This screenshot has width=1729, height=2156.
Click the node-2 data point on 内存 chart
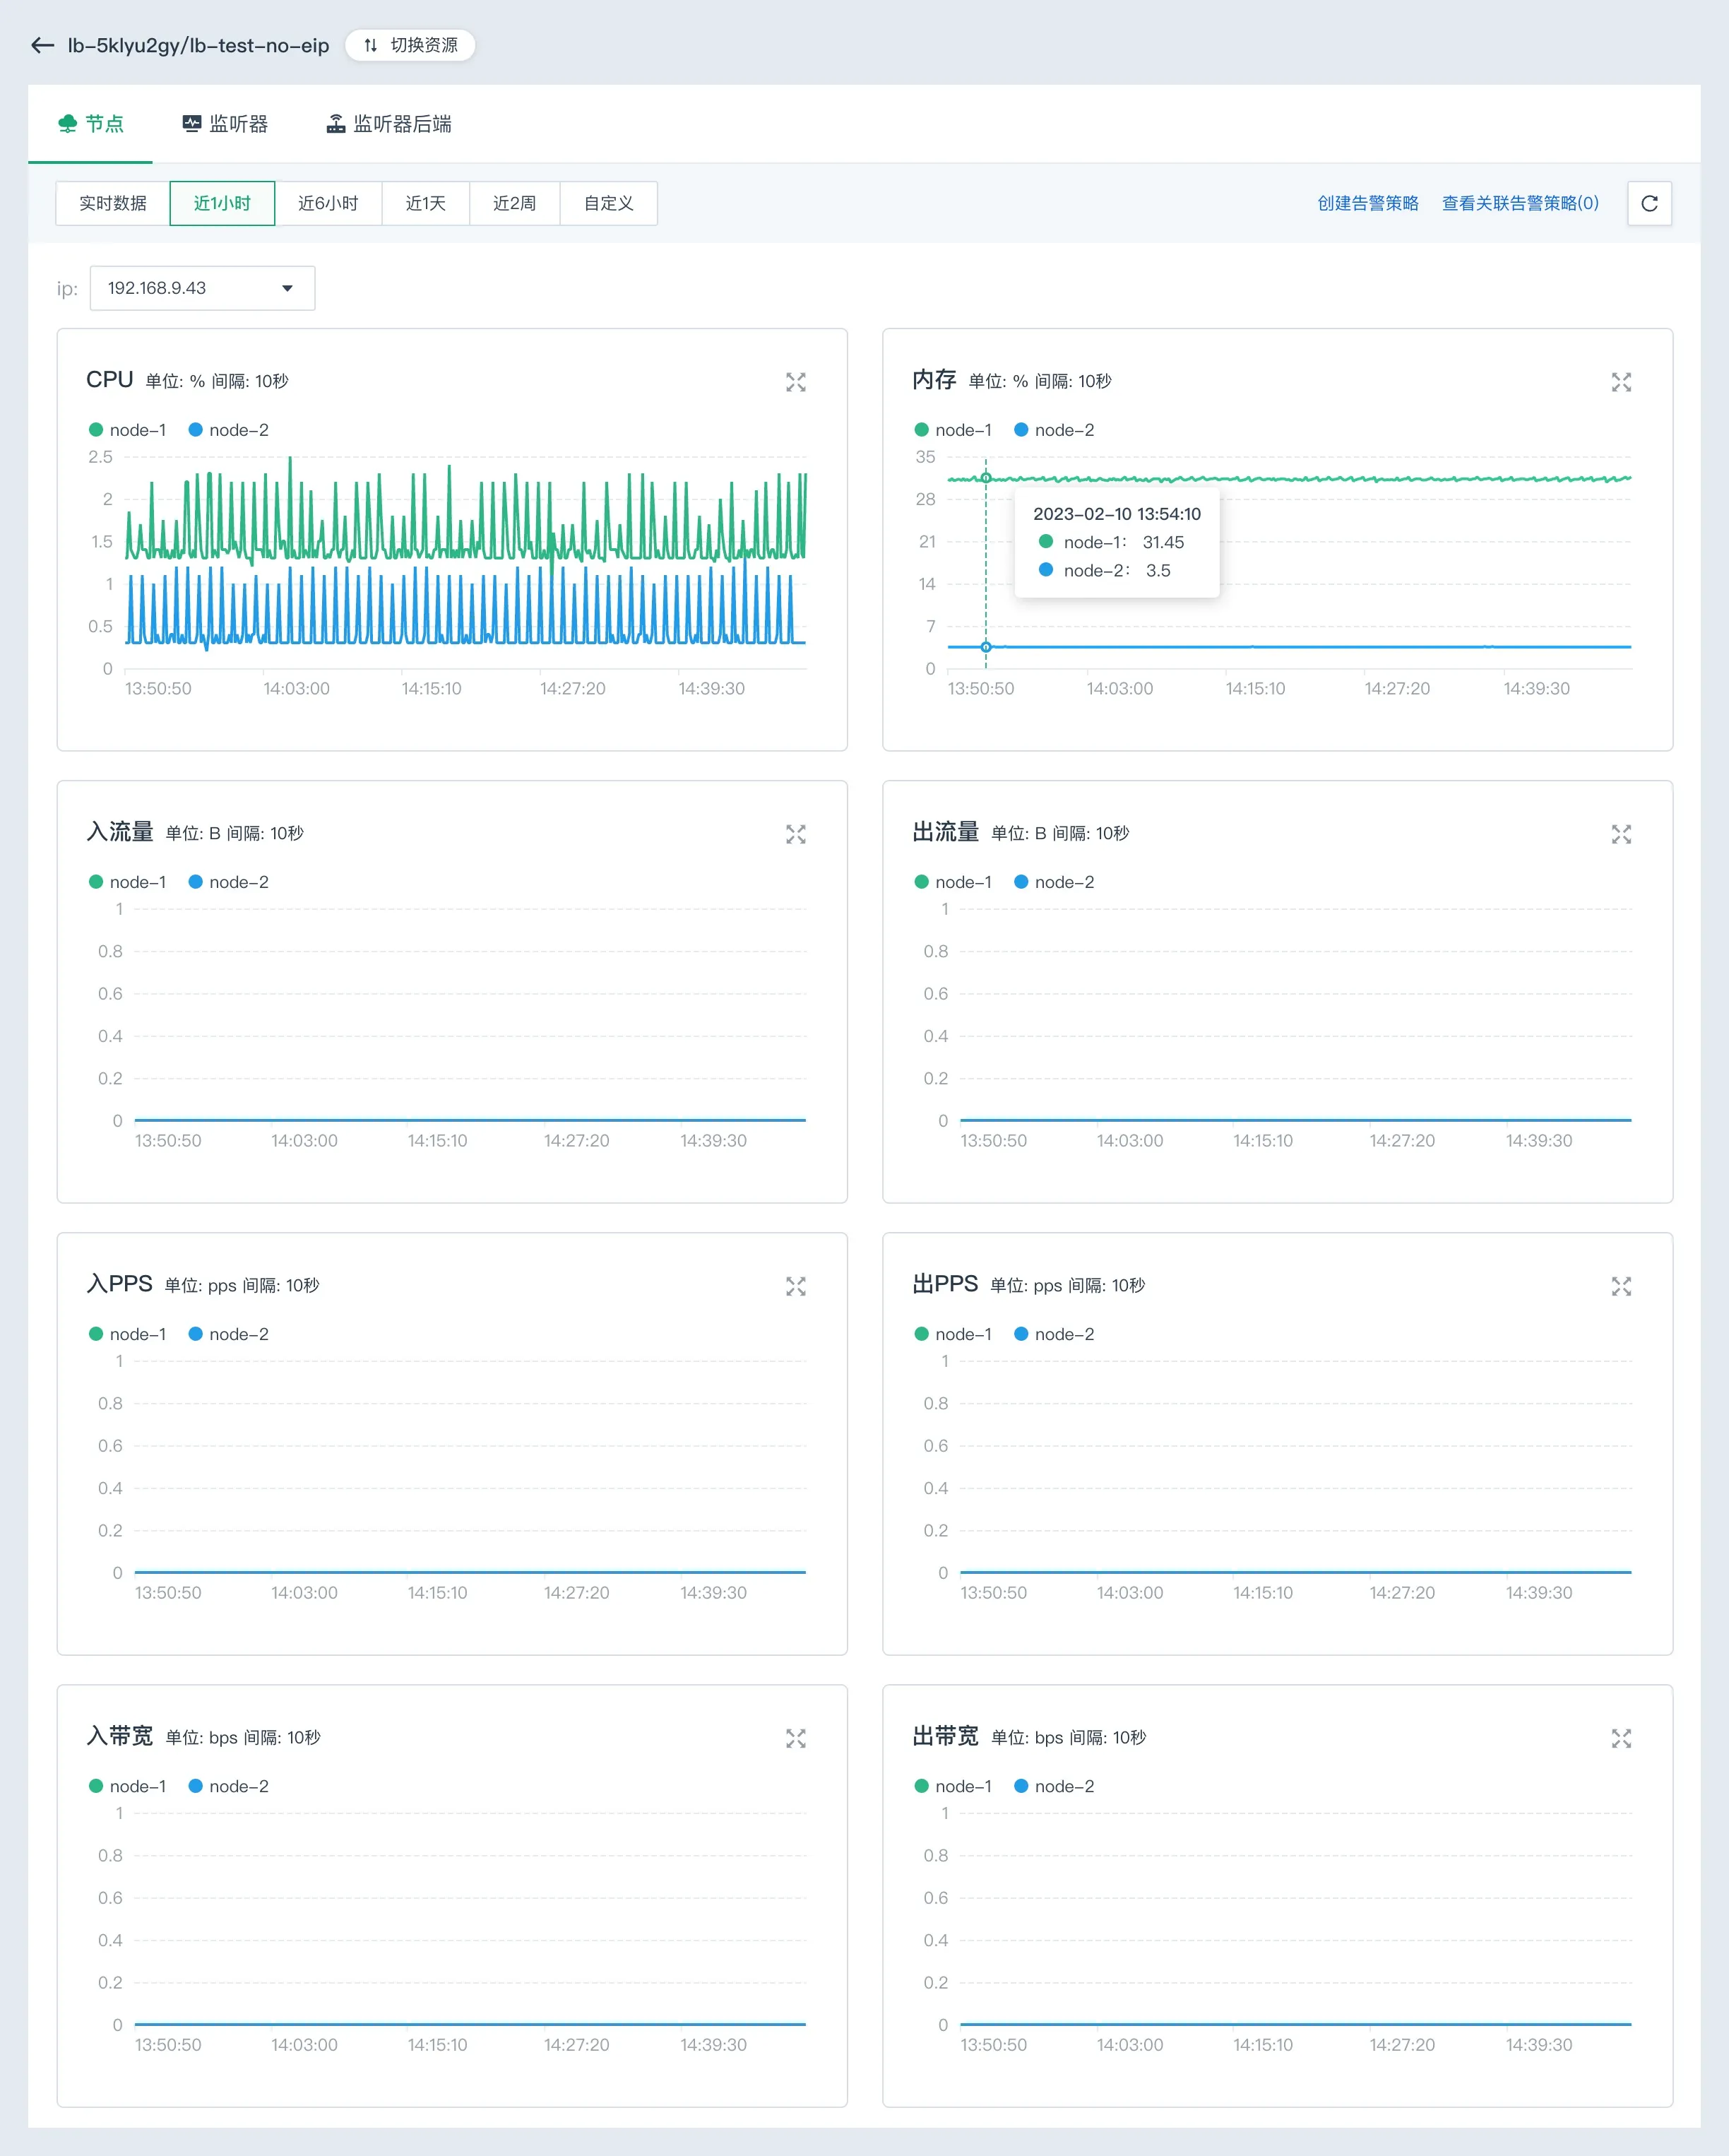986,647
